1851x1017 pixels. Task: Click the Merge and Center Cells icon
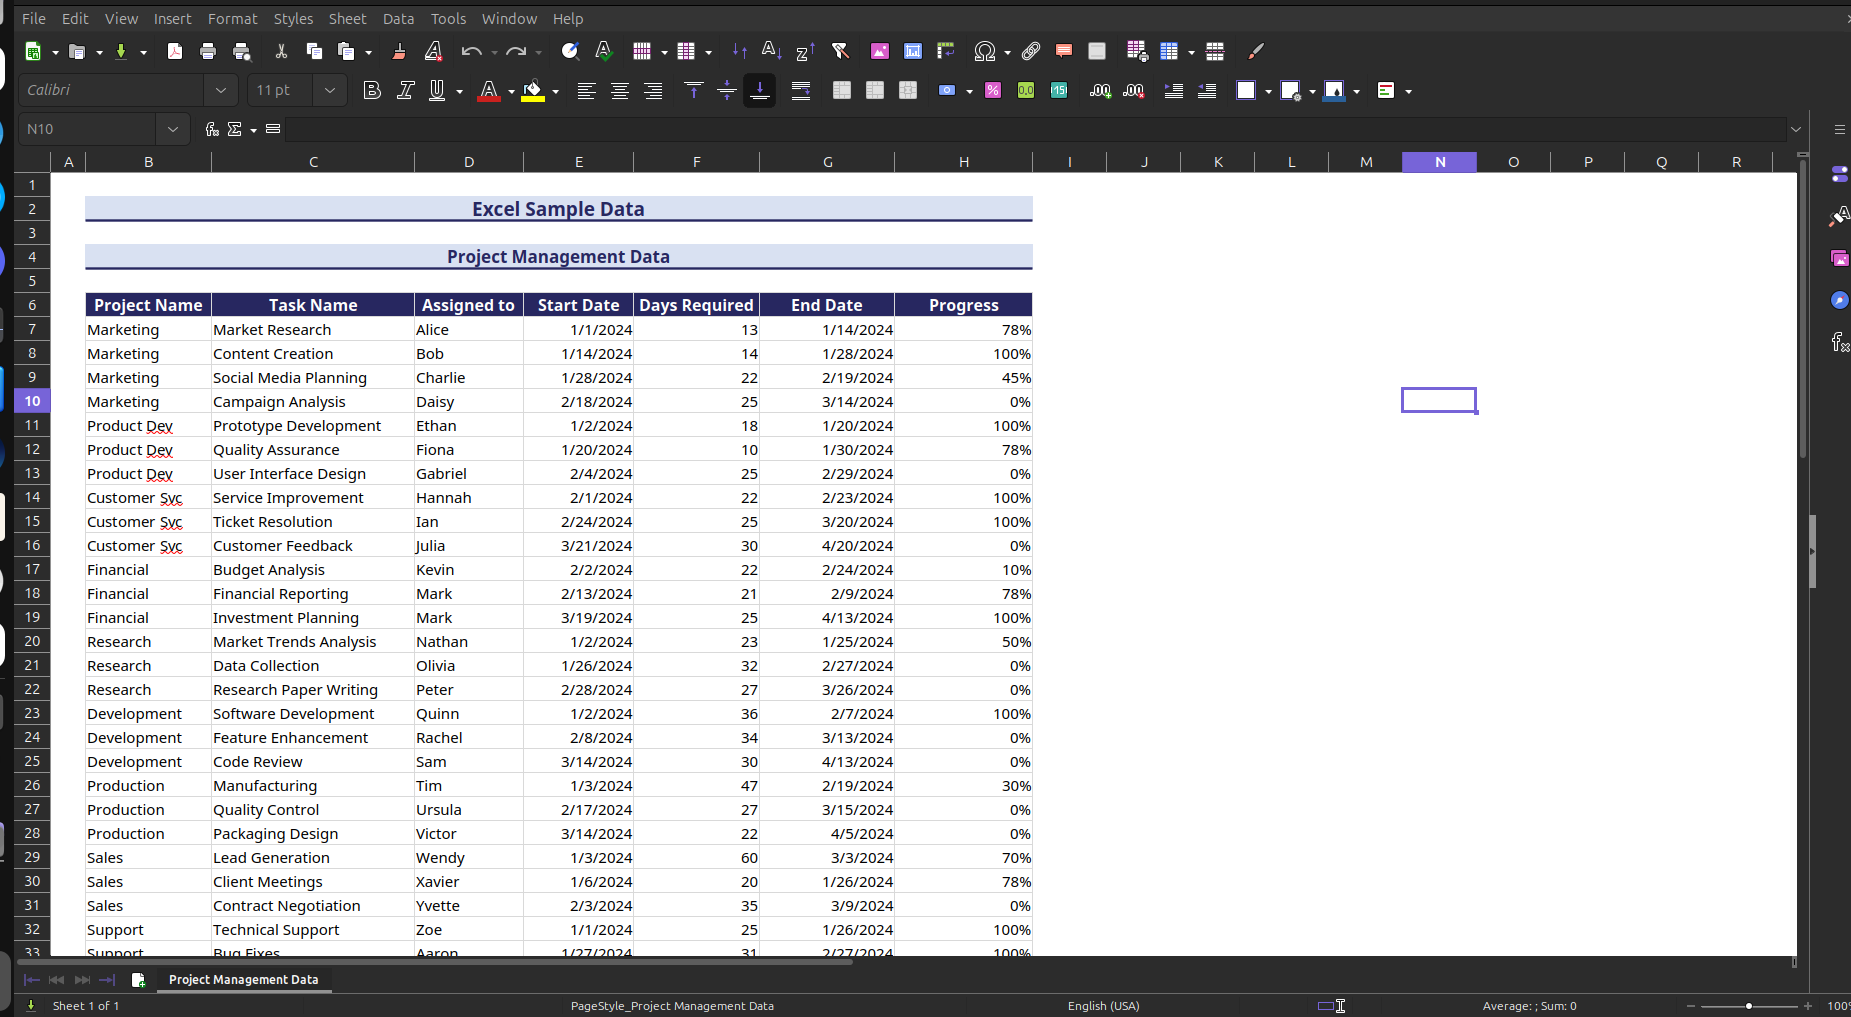[842, 90]
